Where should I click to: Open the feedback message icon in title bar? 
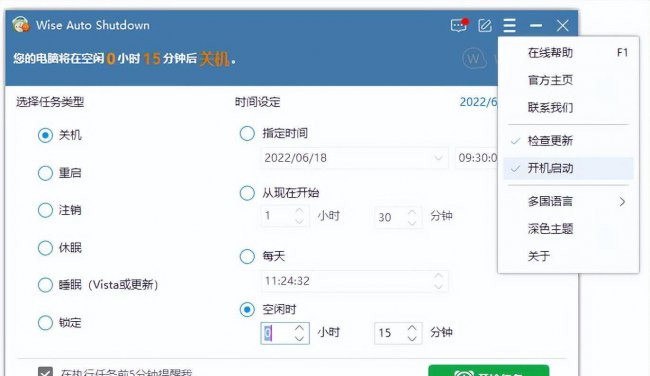459,25
